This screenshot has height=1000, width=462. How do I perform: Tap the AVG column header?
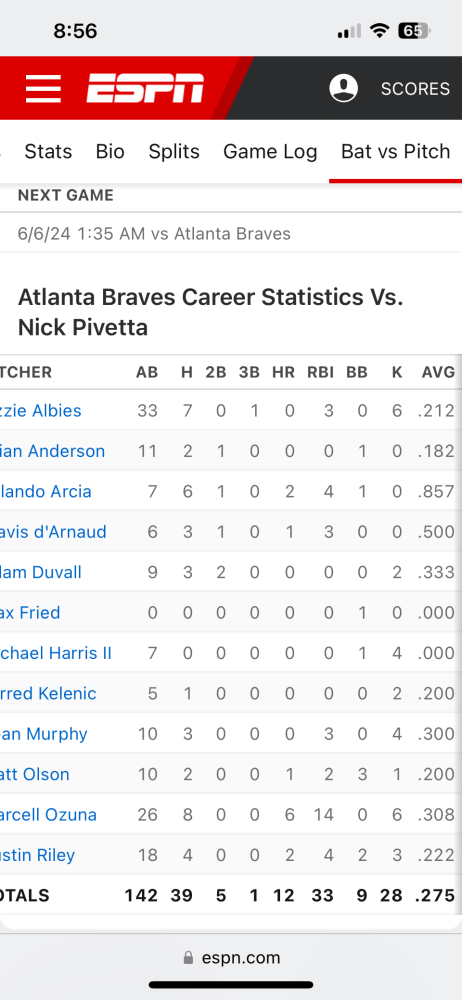click(x=438, y=372)
